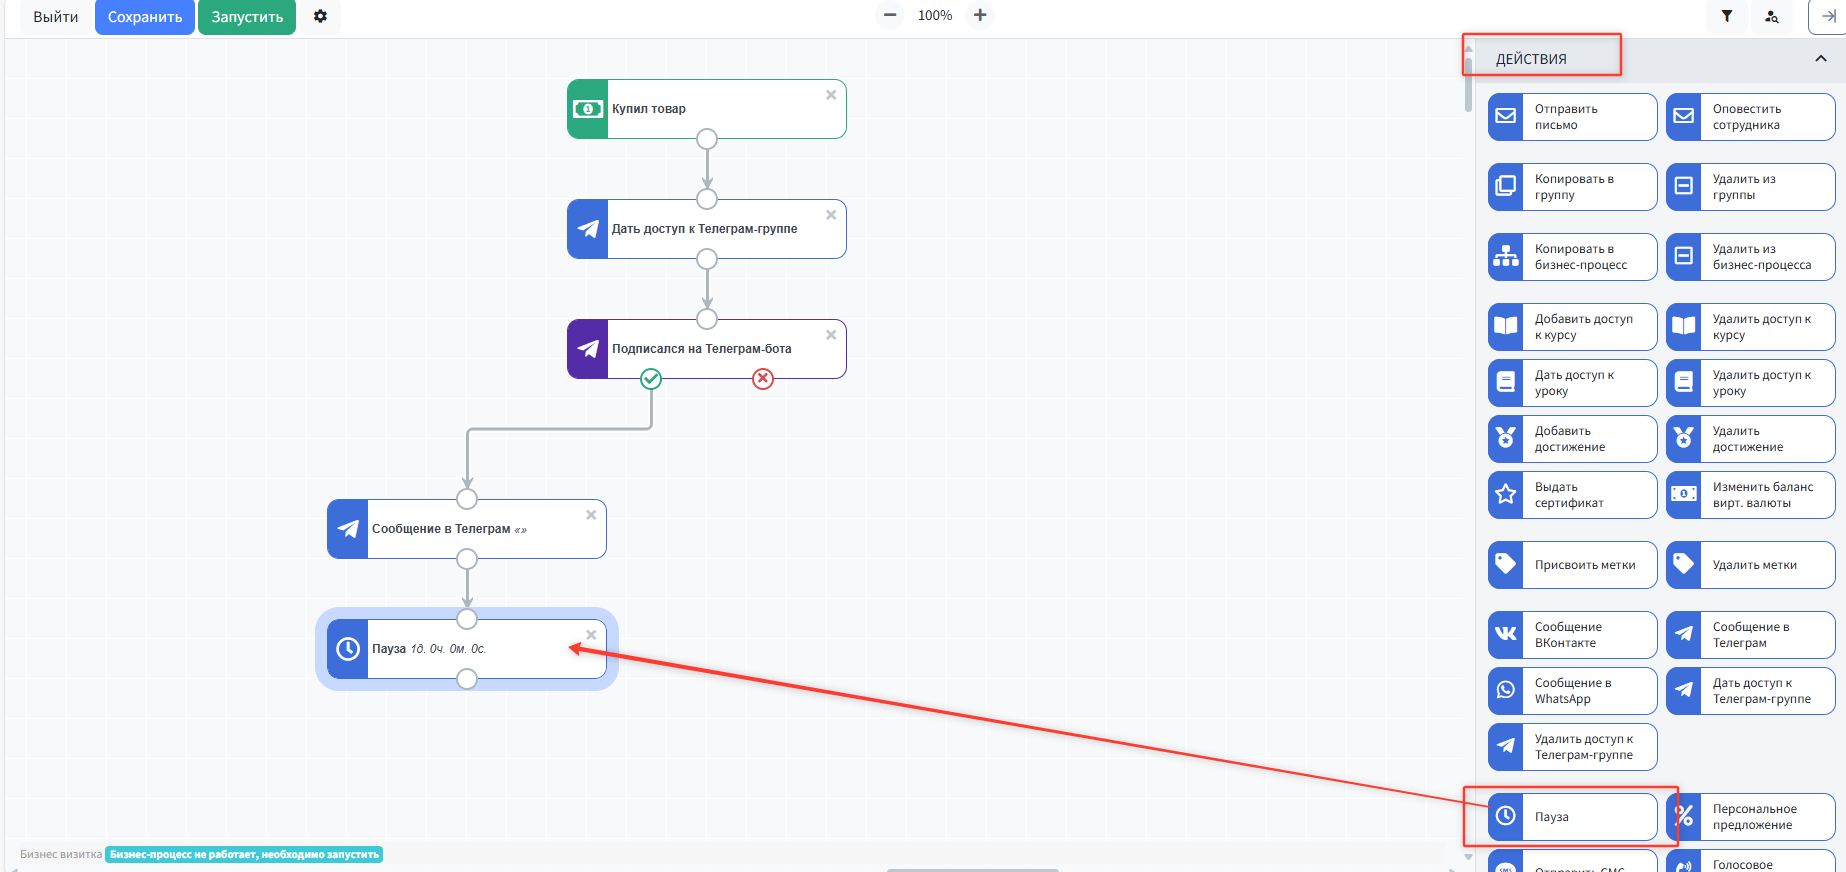Select the green checkmark success output

pyautogui.click(x=651, y=379)
